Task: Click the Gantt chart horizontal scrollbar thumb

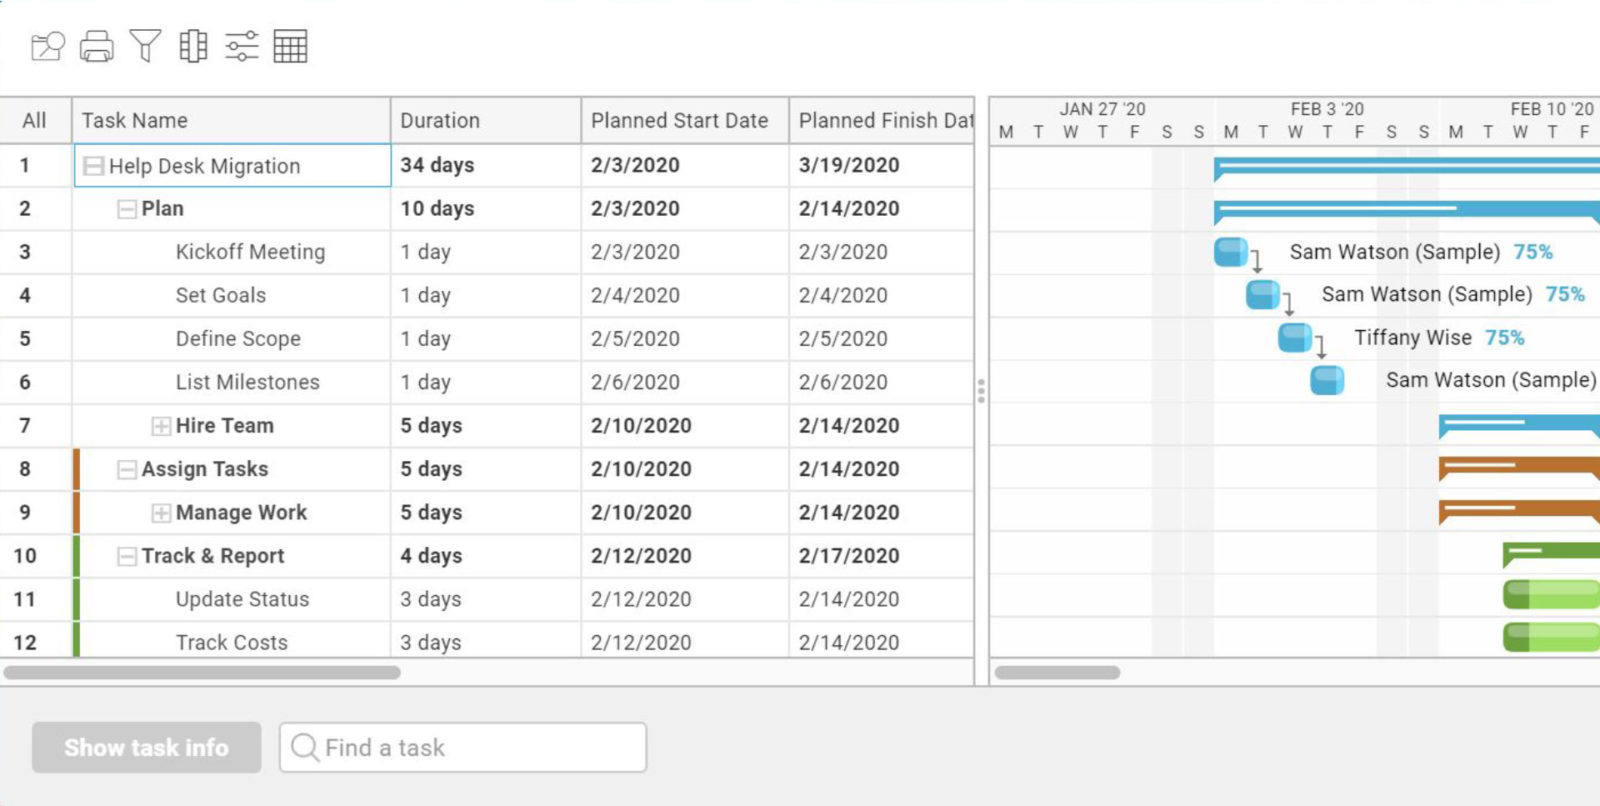Action: pos(1057,673)
